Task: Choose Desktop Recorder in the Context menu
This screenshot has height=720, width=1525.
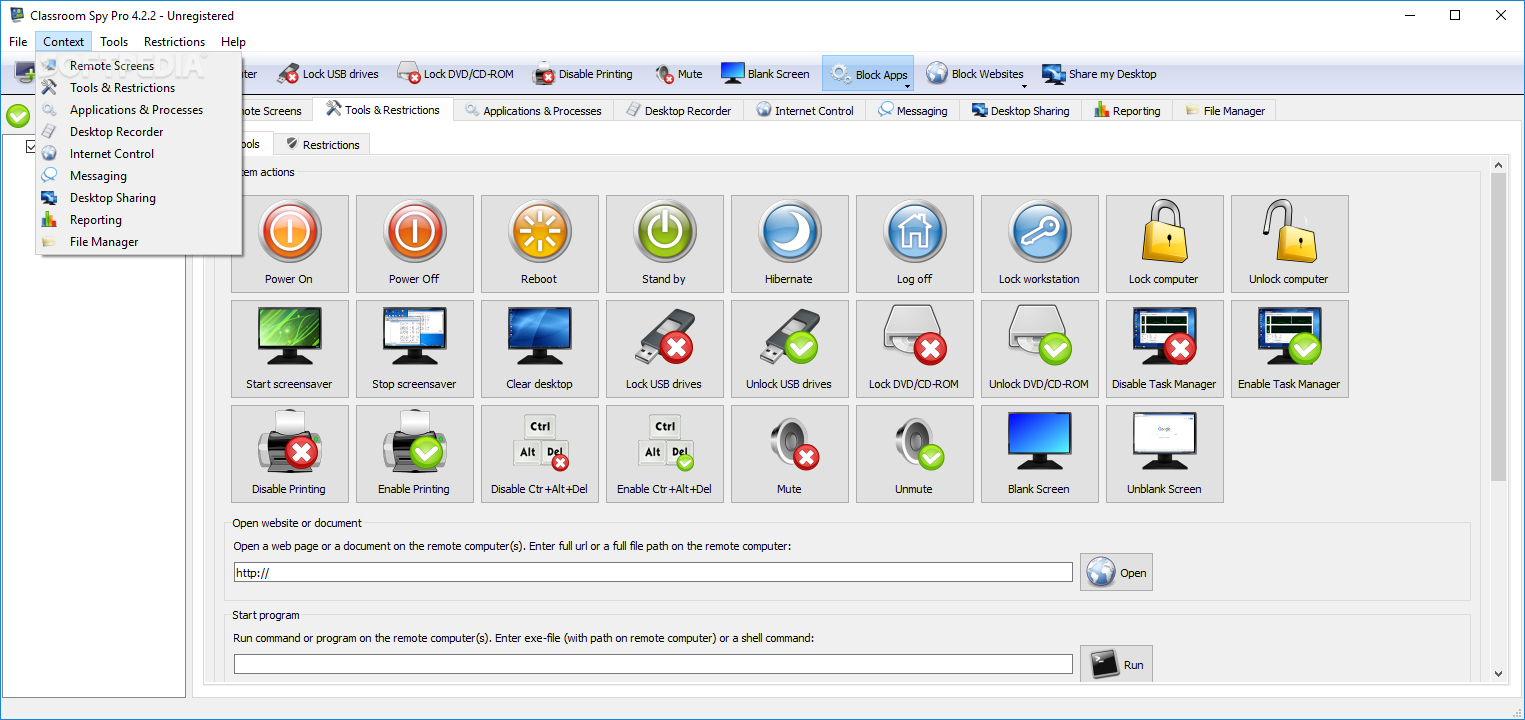Action: pos(139,132)
